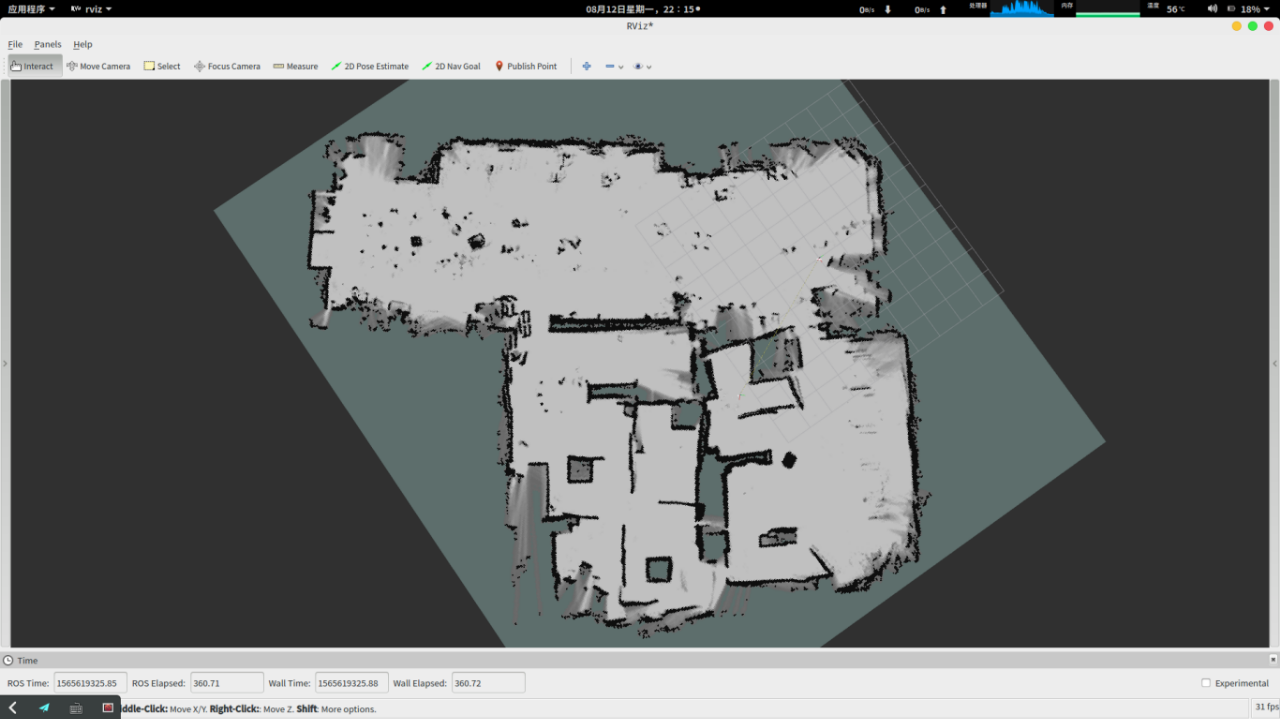This screenshot has height=719, width=1280.
Task: Use the Publish Point tool
Action: (x=526, y=66)
